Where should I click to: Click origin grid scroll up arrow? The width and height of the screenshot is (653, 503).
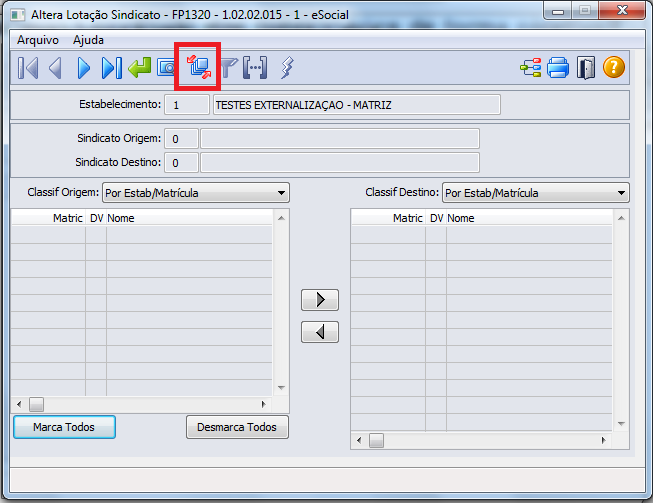click(x=281, y=218)
